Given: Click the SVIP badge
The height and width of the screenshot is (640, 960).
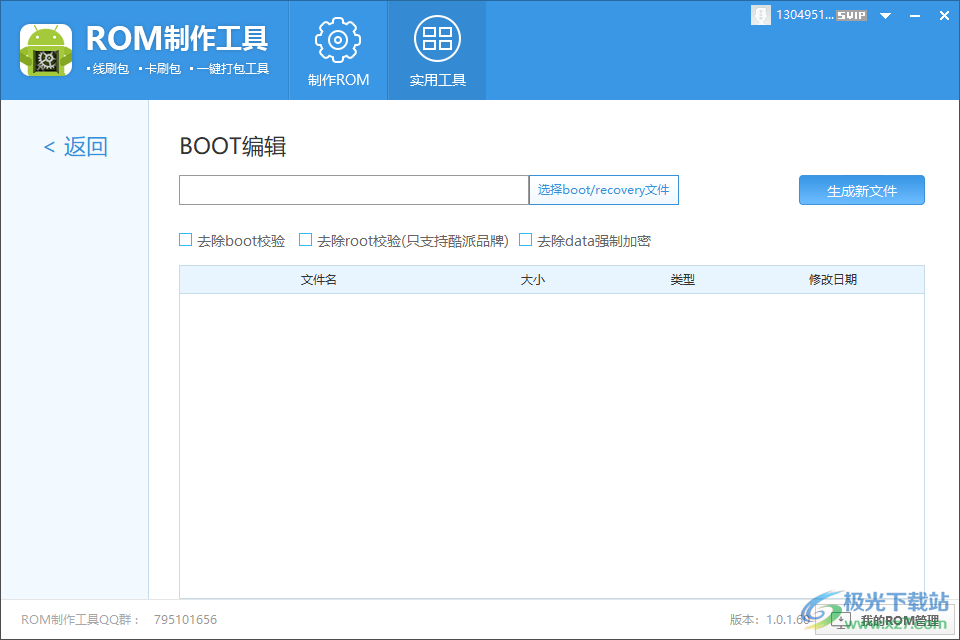Looking at the screenshot, I should (x=851, y=15).
